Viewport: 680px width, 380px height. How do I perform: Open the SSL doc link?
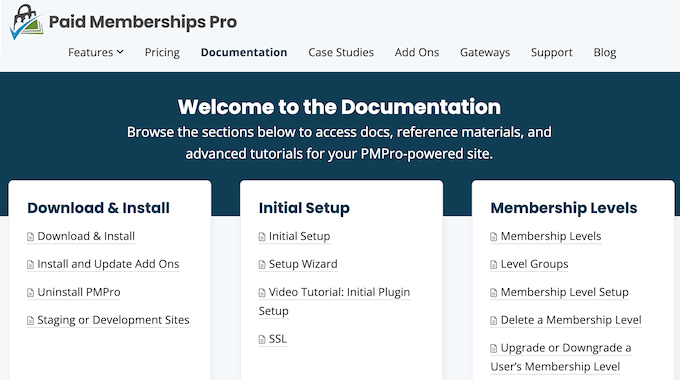(278, 339)
